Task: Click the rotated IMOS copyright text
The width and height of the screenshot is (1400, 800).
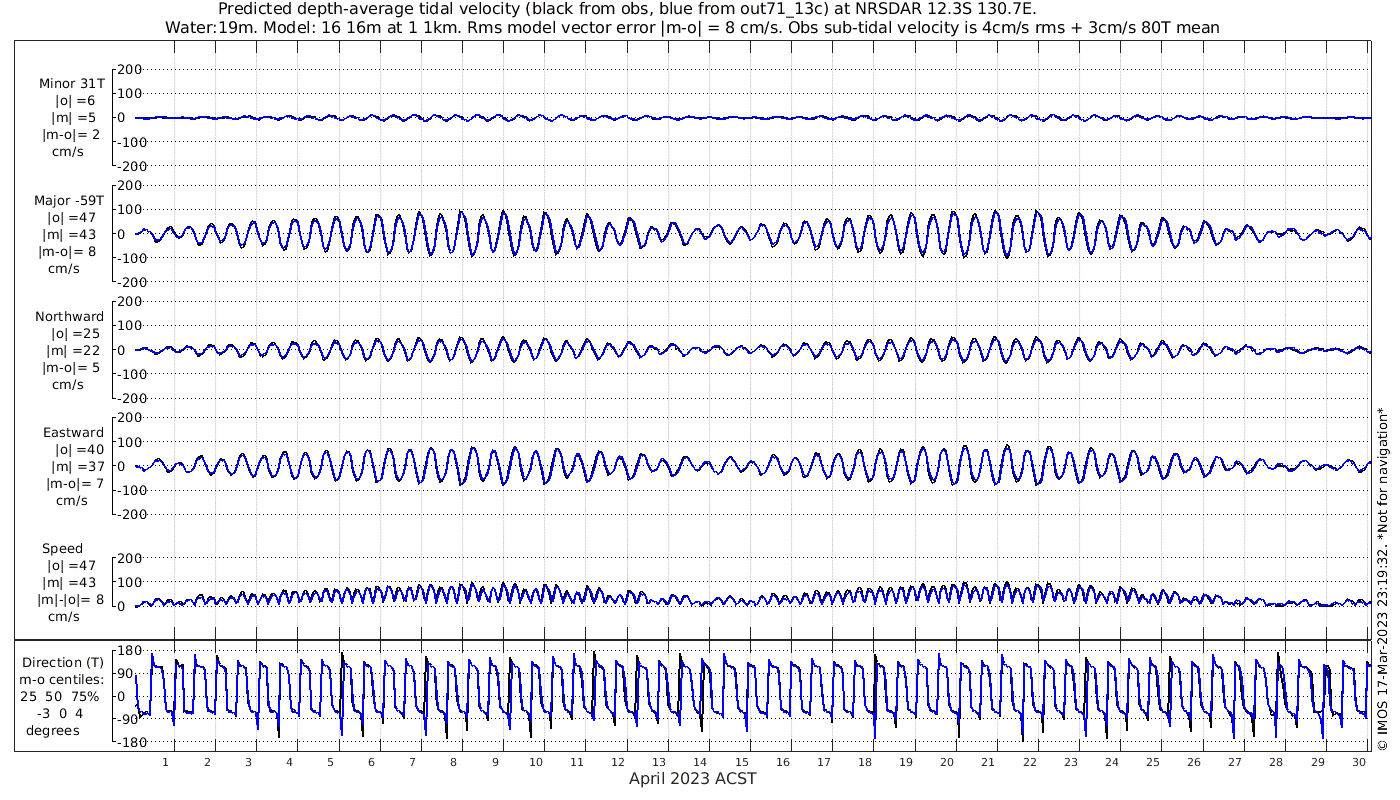Action: coord(1382,578)
